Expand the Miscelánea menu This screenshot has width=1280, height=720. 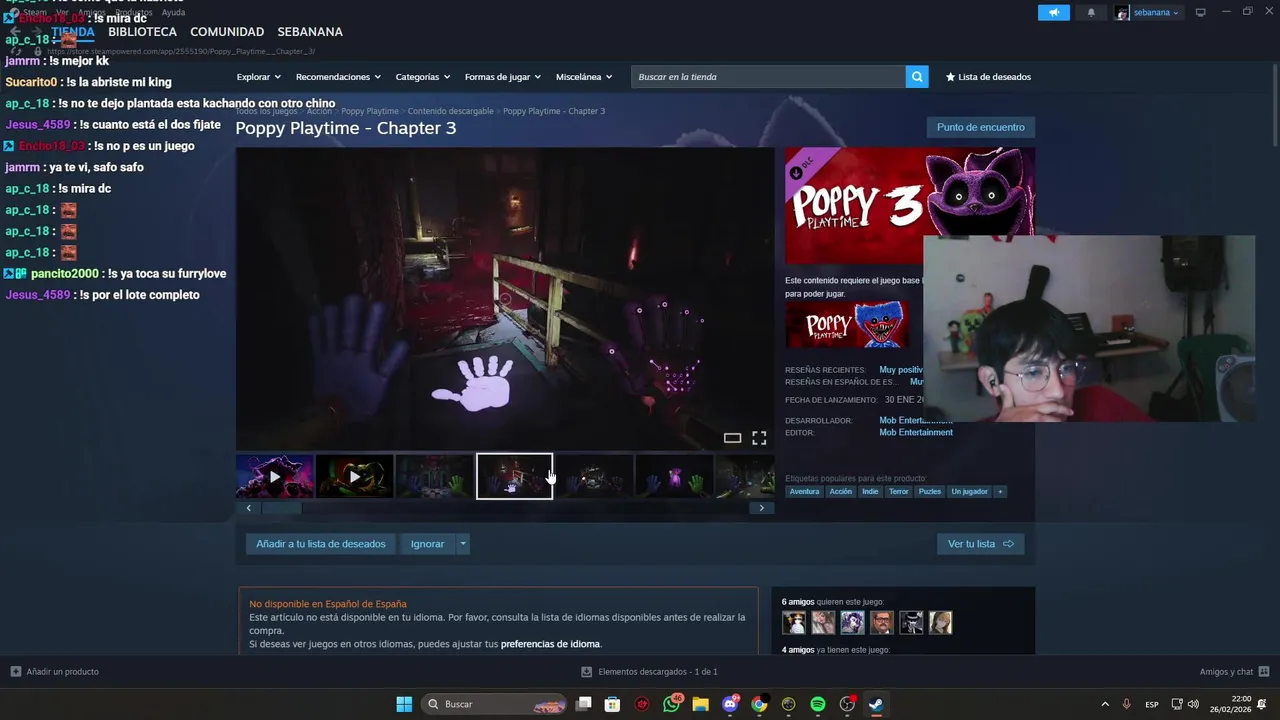583,77
